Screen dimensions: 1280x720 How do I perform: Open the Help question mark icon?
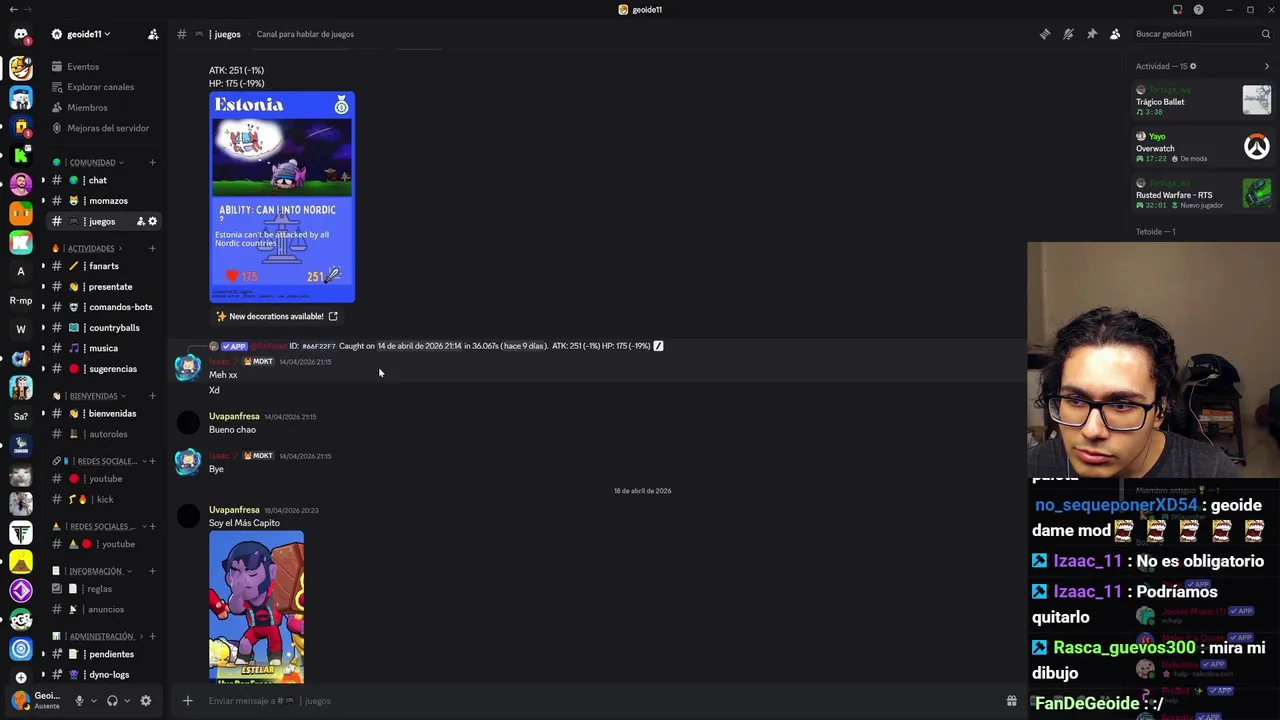(x=1198, y=10)
